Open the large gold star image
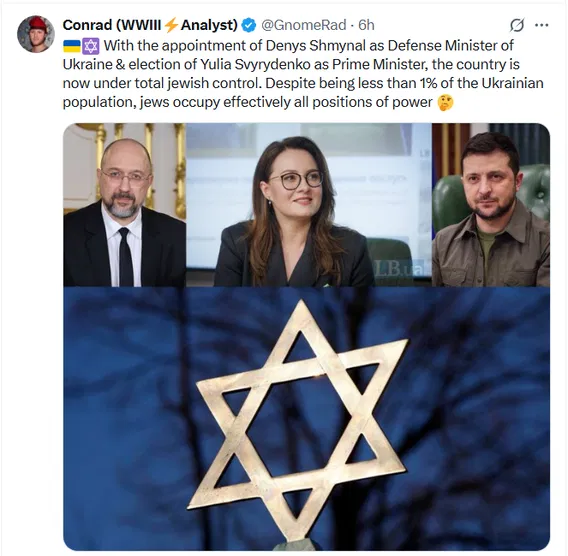This screenshot has height=556, width=568. click(x=306, y=419)
